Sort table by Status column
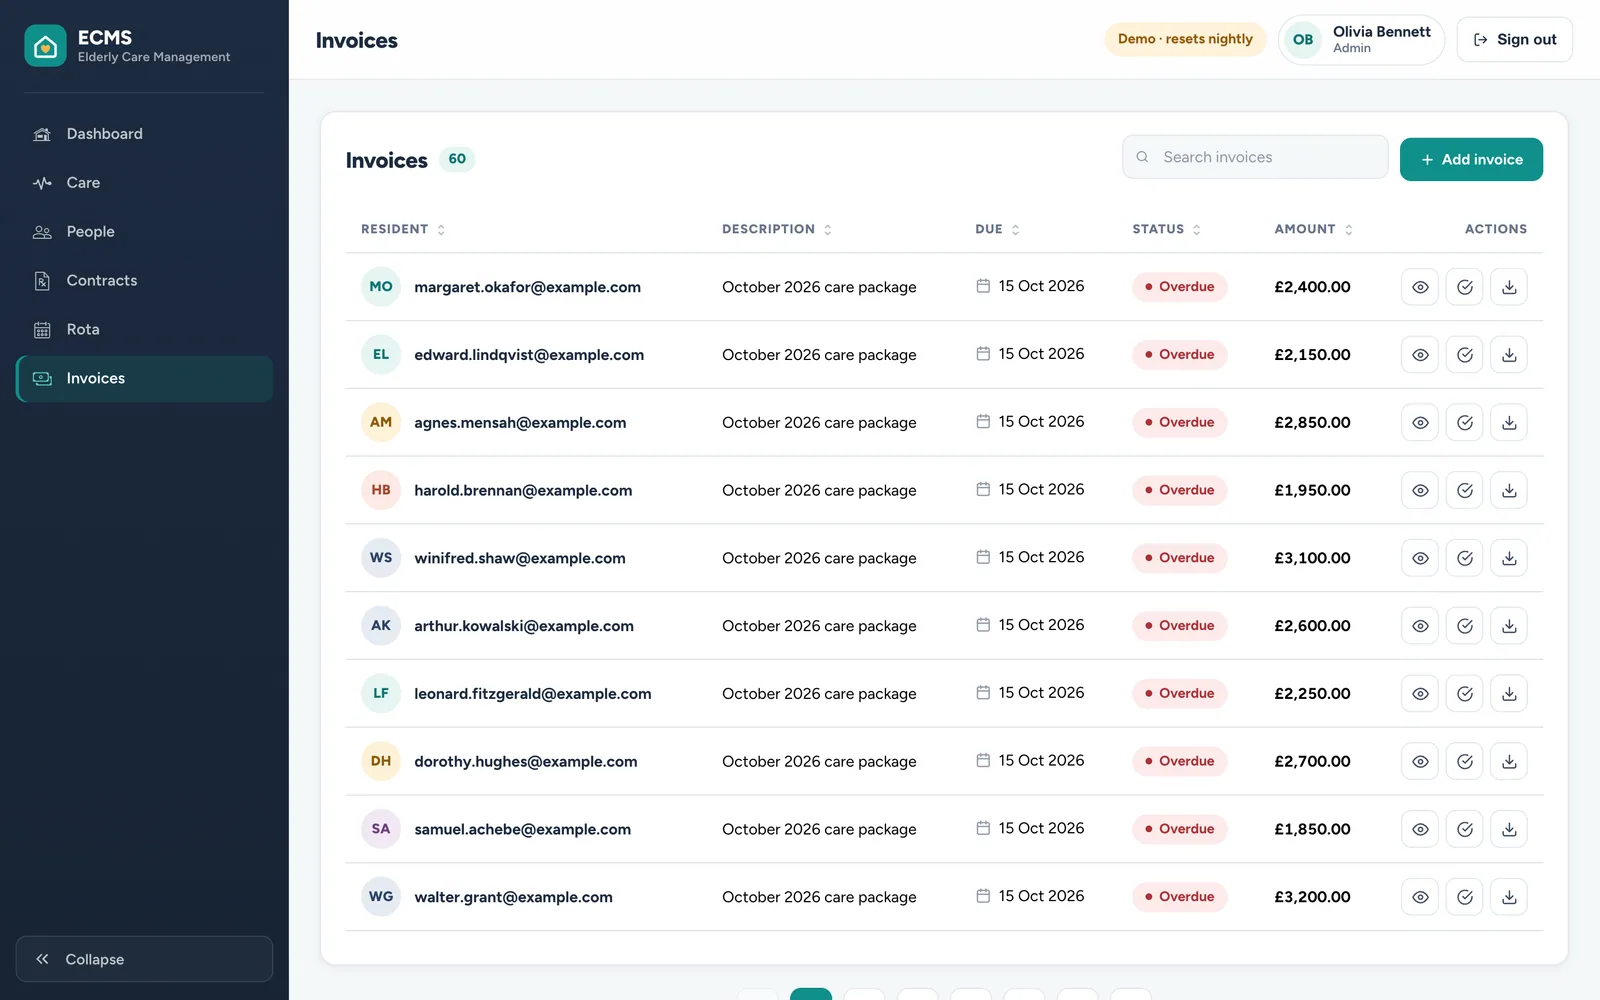 click(x=1167, y=229)
